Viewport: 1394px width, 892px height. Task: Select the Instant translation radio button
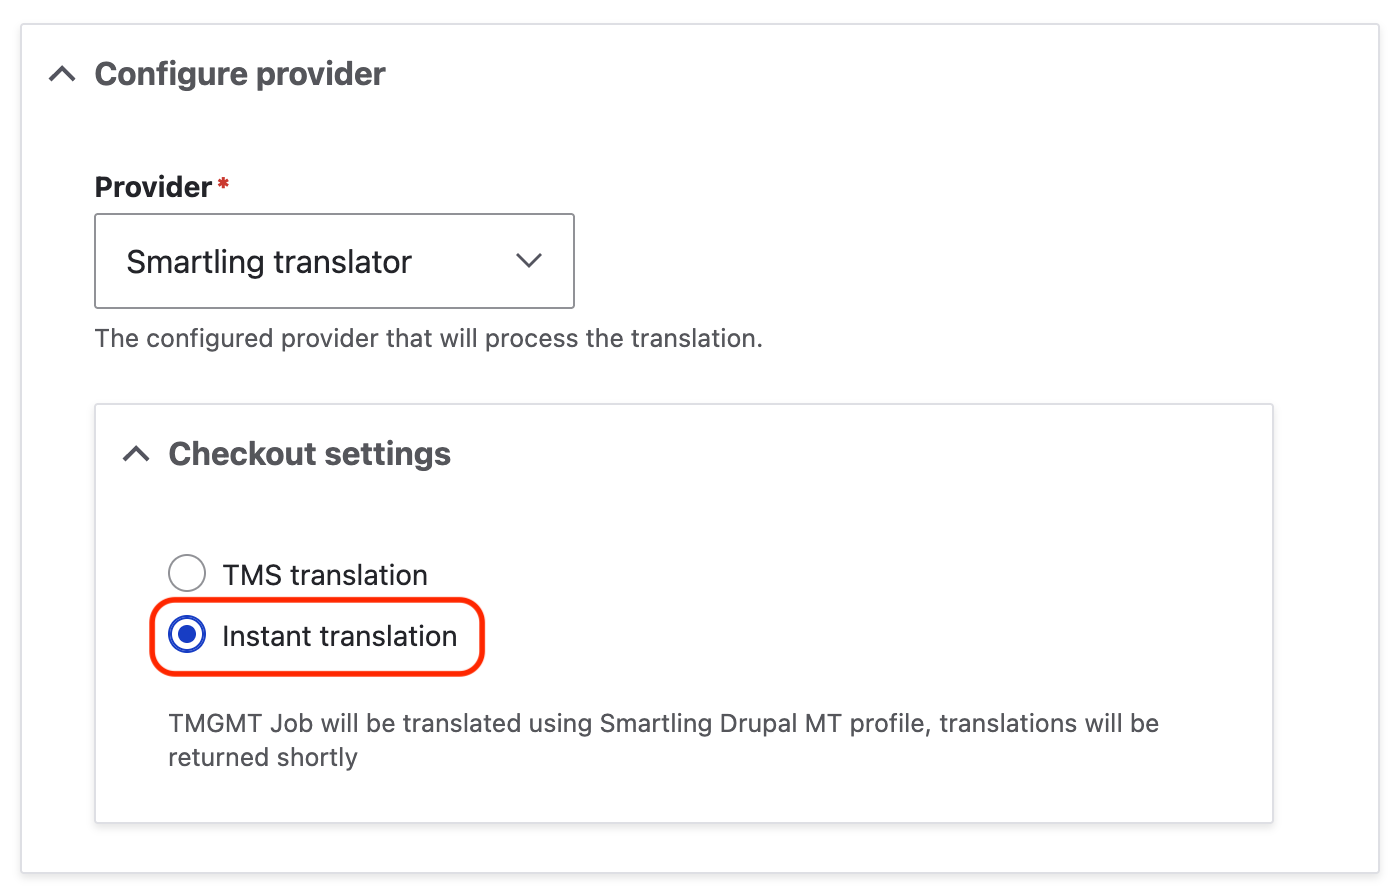coord(187,635)
